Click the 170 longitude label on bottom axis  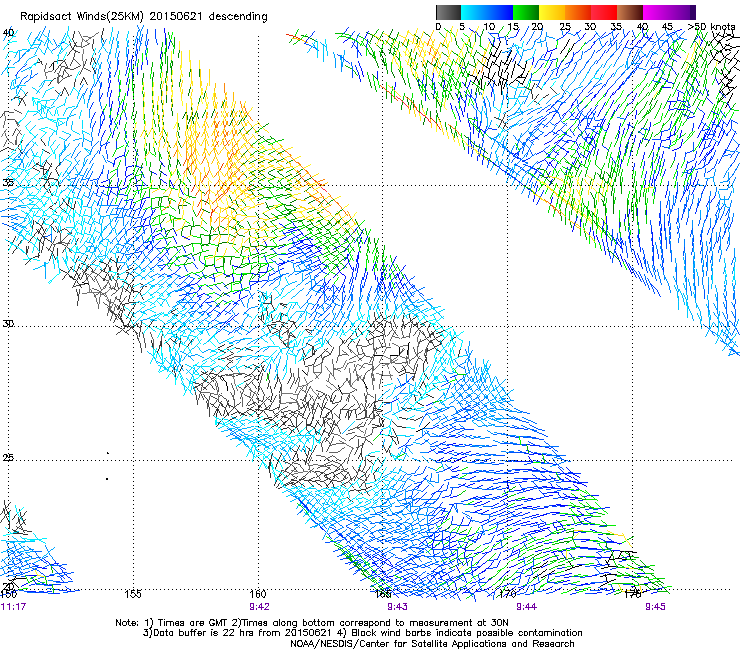point(508,594)
